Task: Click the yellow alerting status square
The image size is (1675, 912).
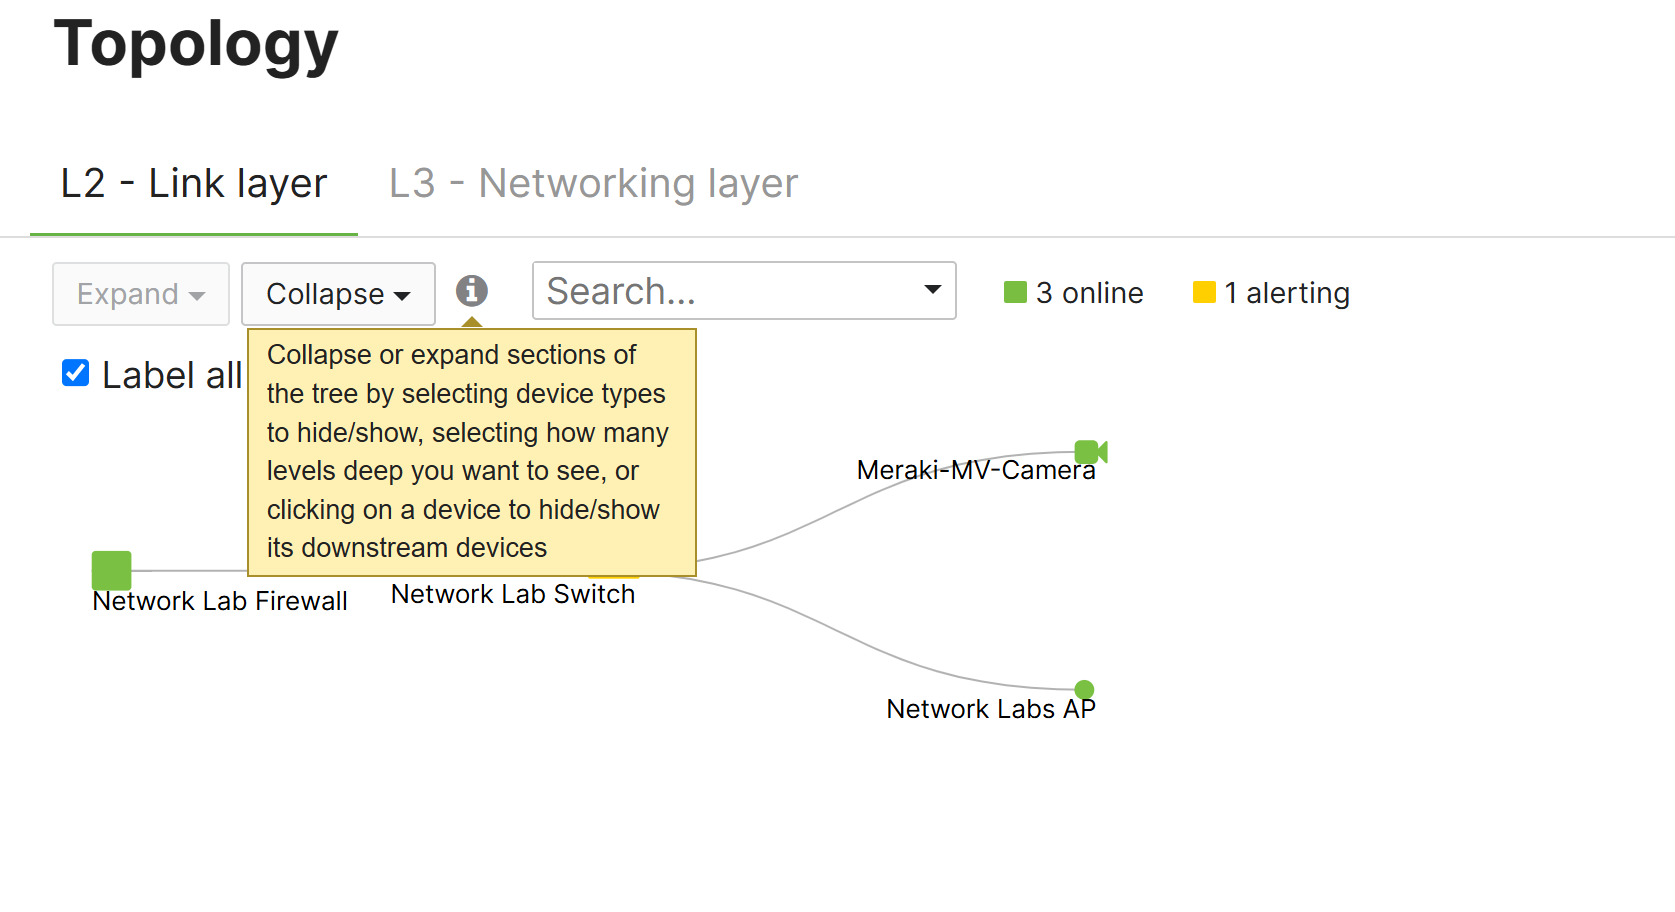Action: [1204, 292]
